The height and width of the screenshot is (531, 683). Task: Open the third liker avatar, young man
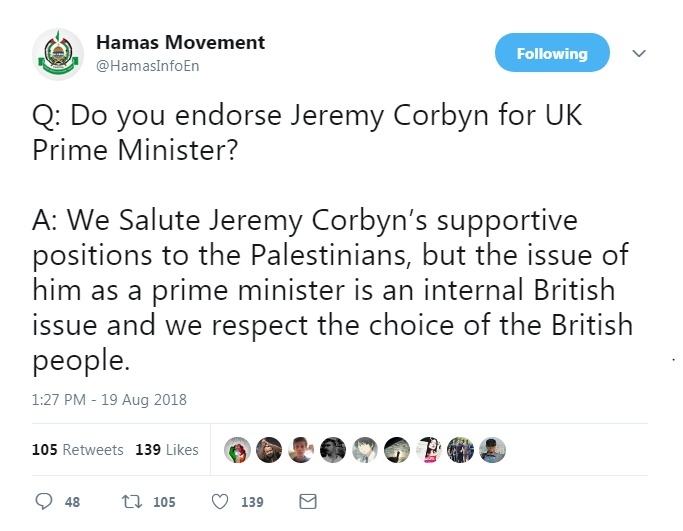(301, 450)
